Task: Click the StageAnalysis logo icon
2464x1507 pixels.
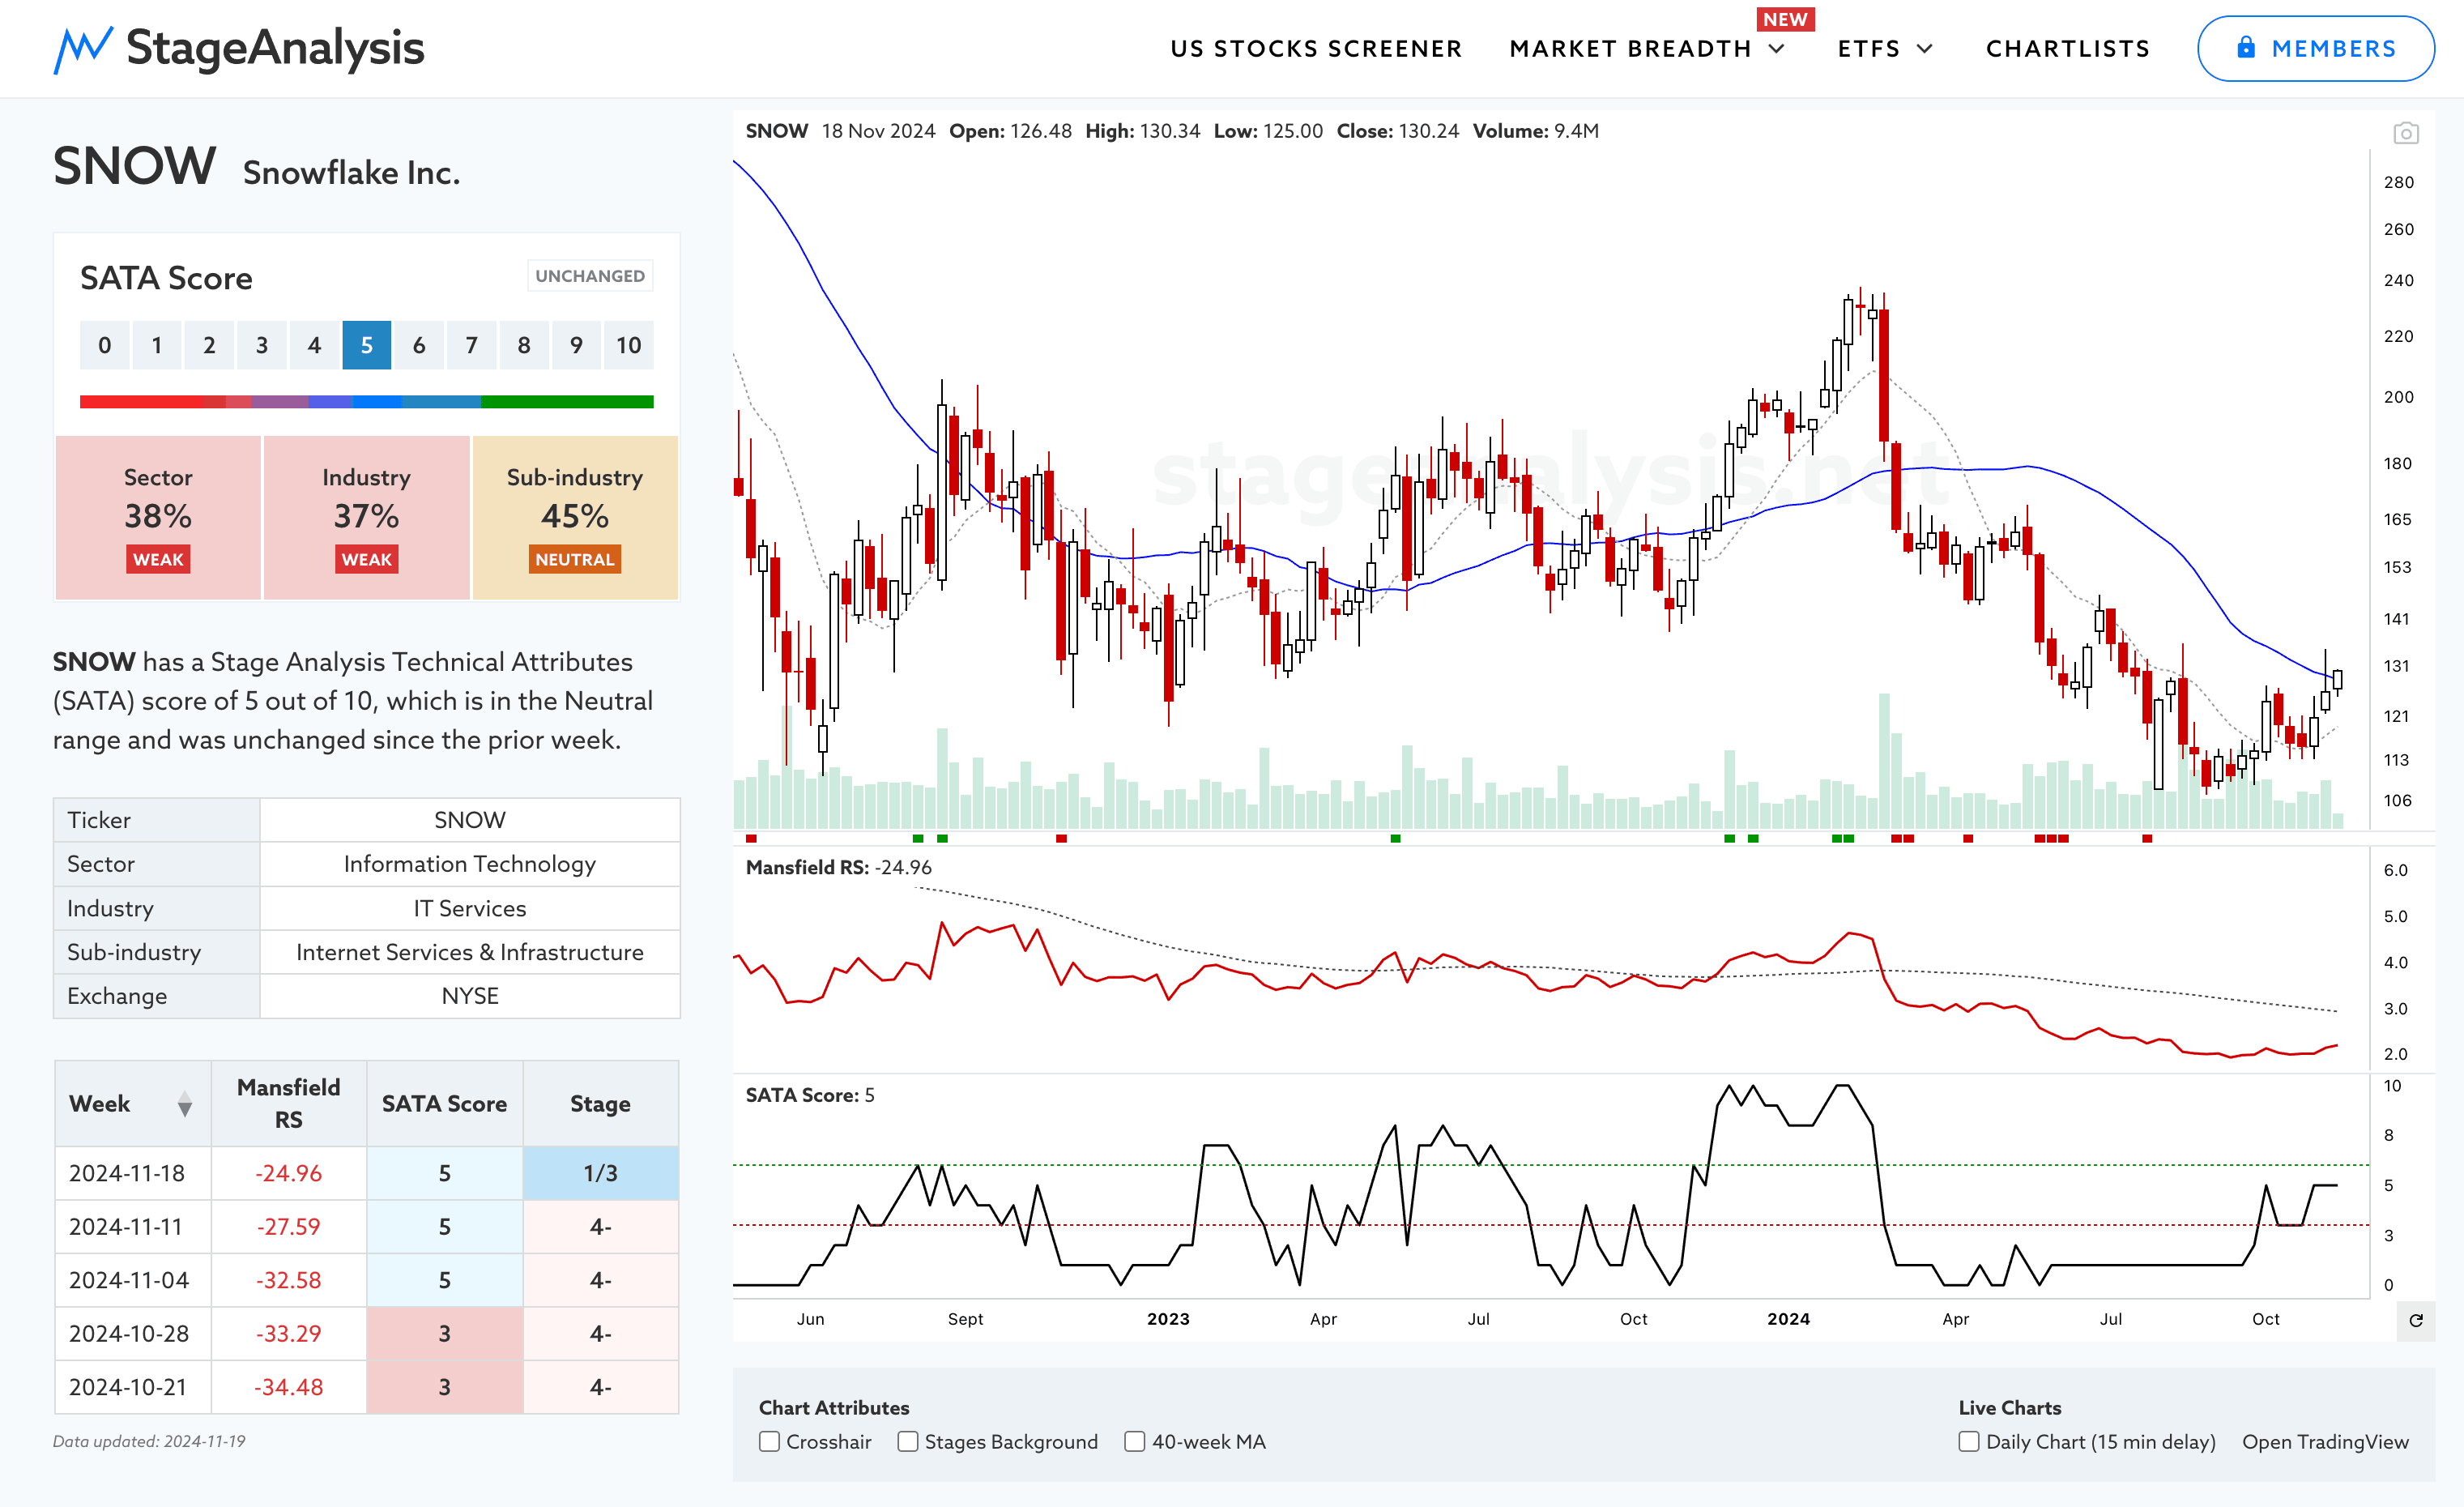Action: (x=83, y=49)
